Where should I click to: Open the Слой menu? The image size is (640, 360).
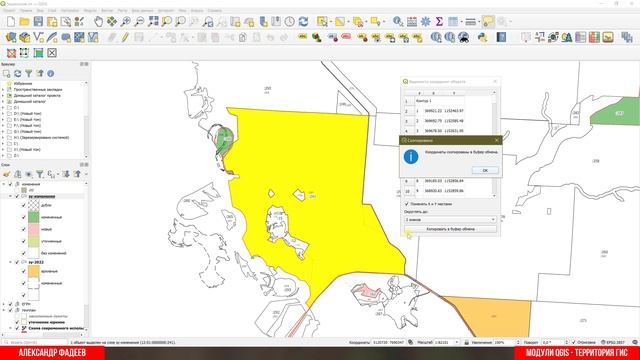point(52,10)
